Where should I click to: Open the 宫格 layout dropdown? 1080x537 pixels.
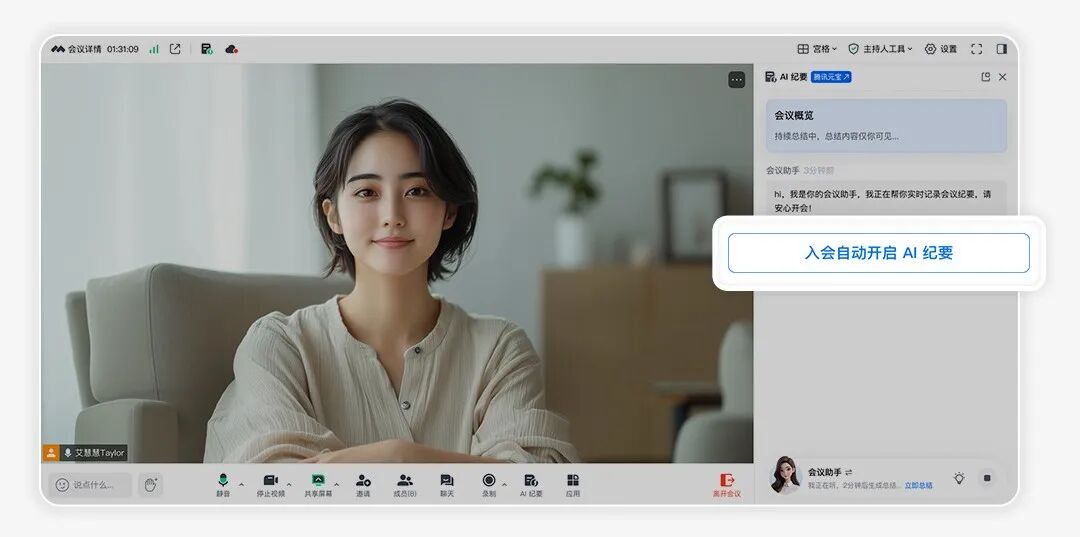pos(817,49)
